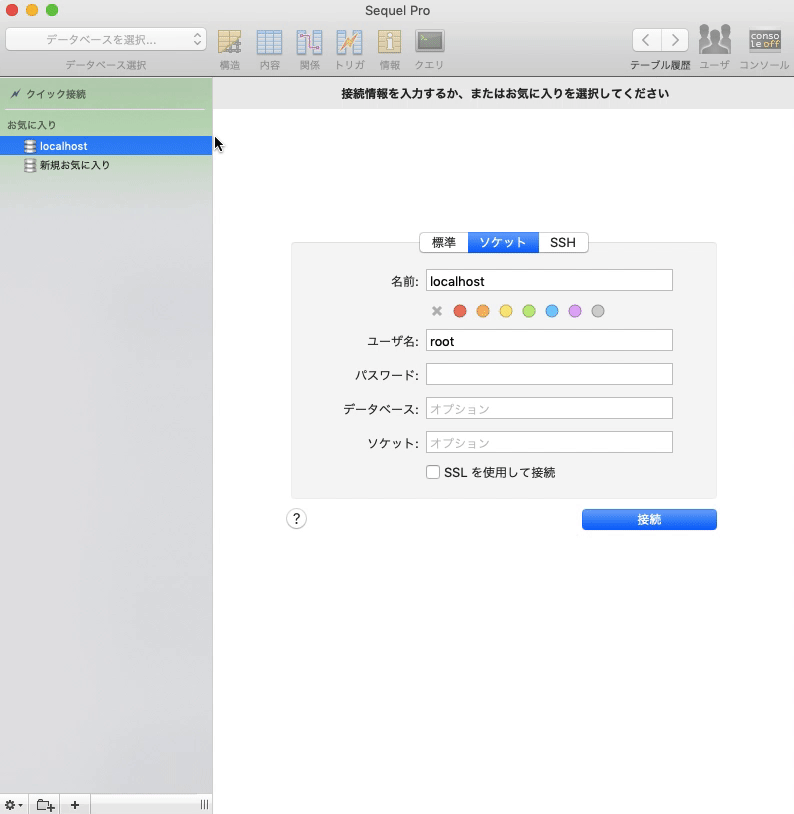The image size is (794, 814).
Task: Switch to the SSH connection tab
Action: (x=563, y=242)
